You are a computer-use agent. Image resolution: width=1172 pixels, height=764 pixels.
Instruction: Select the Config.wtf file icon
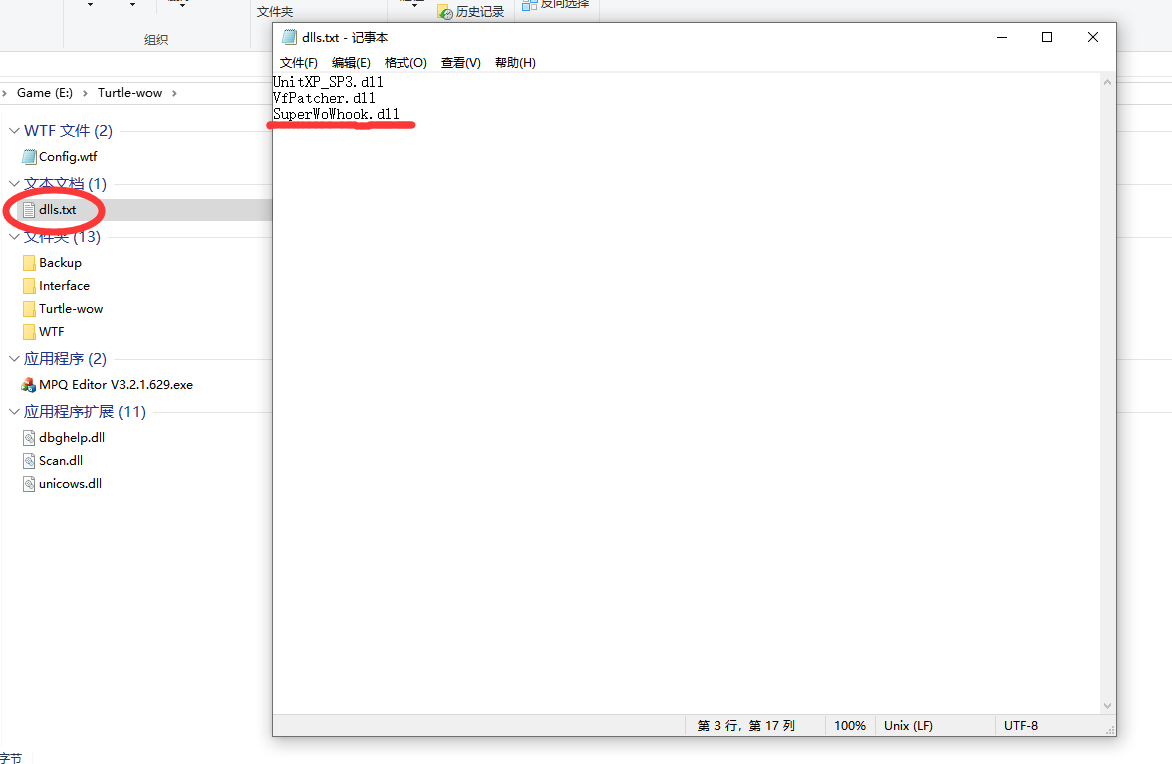pyautogui.click(x=29, y=157)
